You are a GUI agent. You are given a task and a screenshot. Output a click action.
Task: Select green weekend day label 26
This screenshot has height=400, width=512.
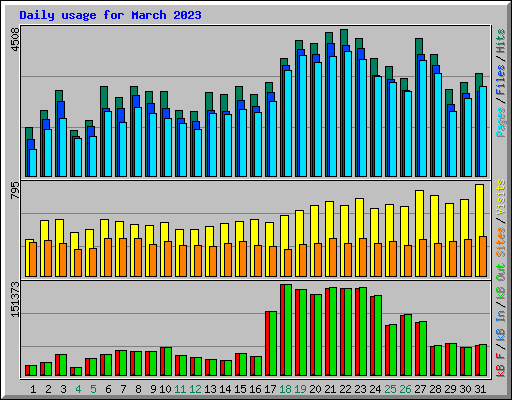[x=405, y=389]
